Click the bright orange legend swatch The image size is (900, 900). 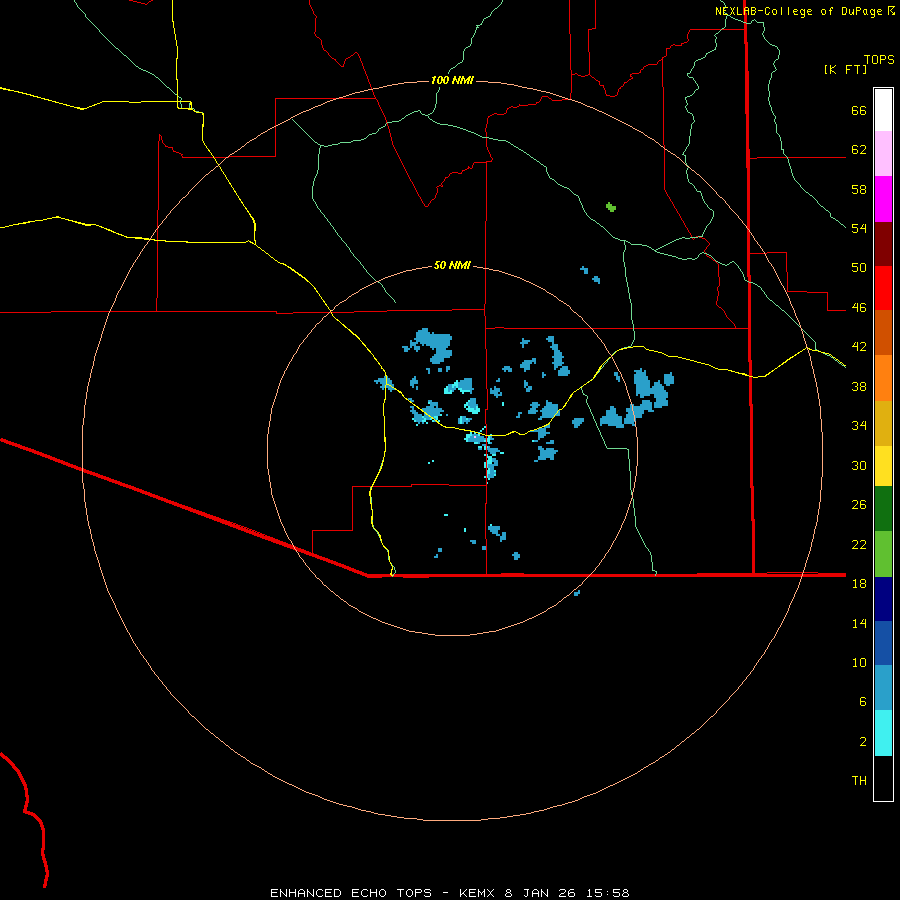883,378
